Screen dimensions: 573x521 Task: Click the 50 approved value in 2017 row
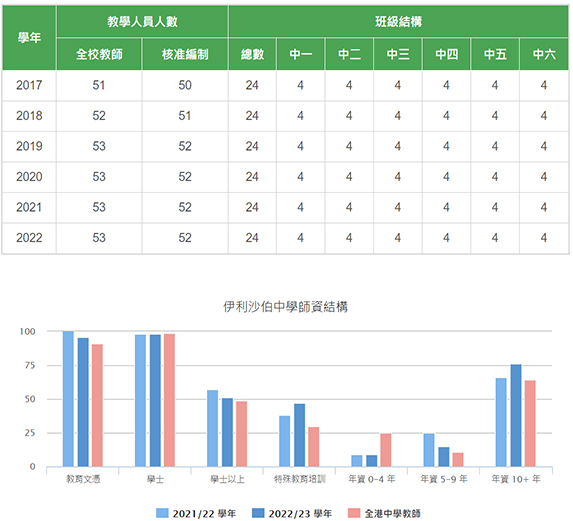coord(185,85)
